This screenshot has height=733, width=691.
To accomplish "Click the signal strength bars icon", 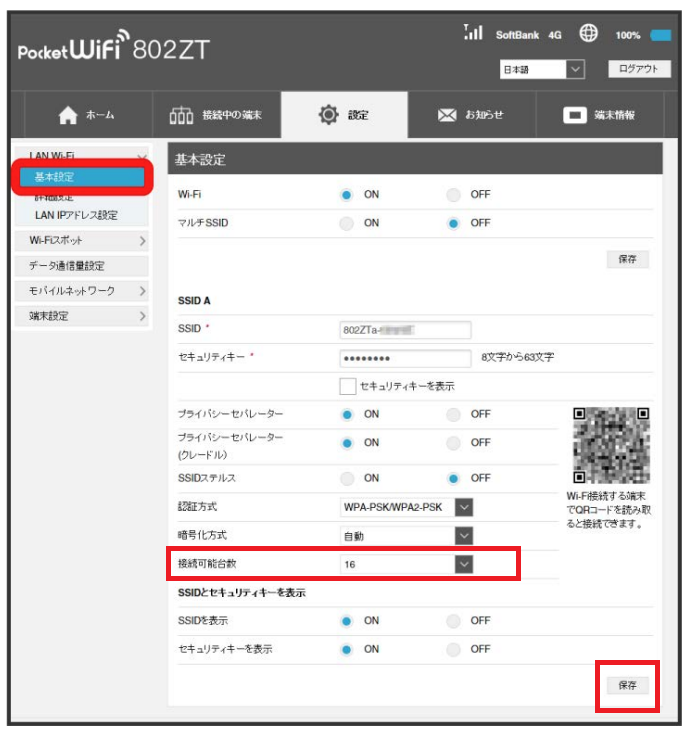I will [x=473, y=32].
